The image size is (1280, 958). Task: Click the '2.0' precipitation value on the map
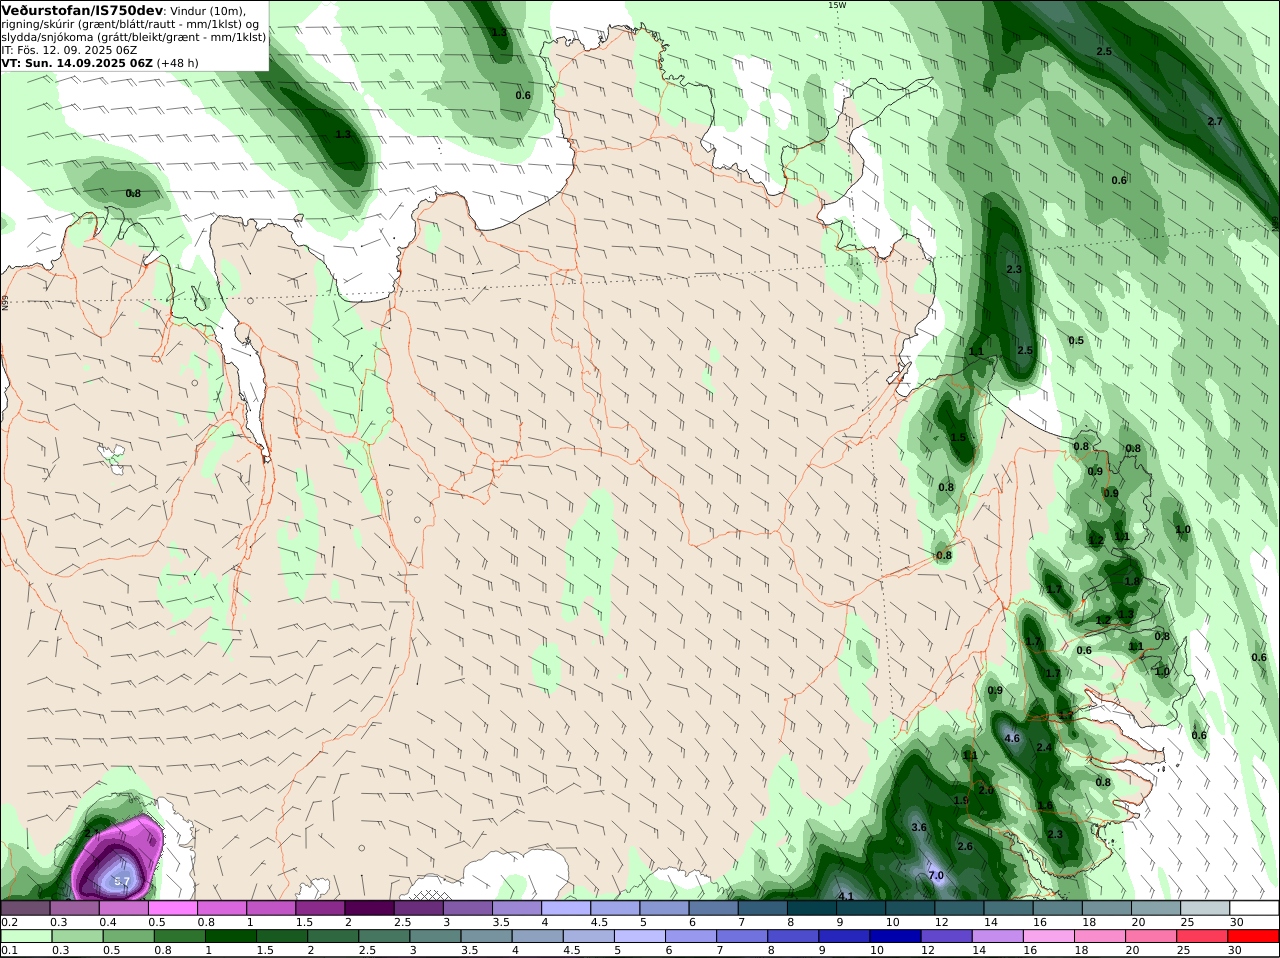[986, 790]
